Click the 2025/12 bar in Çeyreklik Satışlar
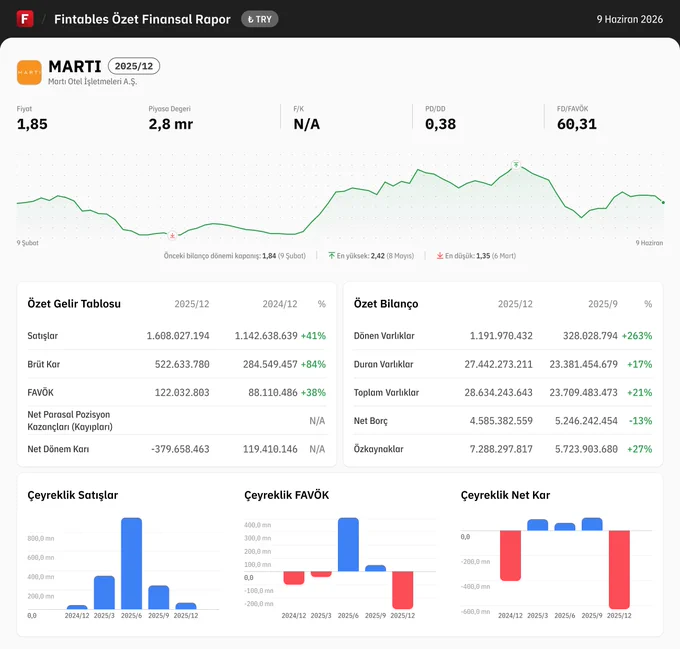 186,606
